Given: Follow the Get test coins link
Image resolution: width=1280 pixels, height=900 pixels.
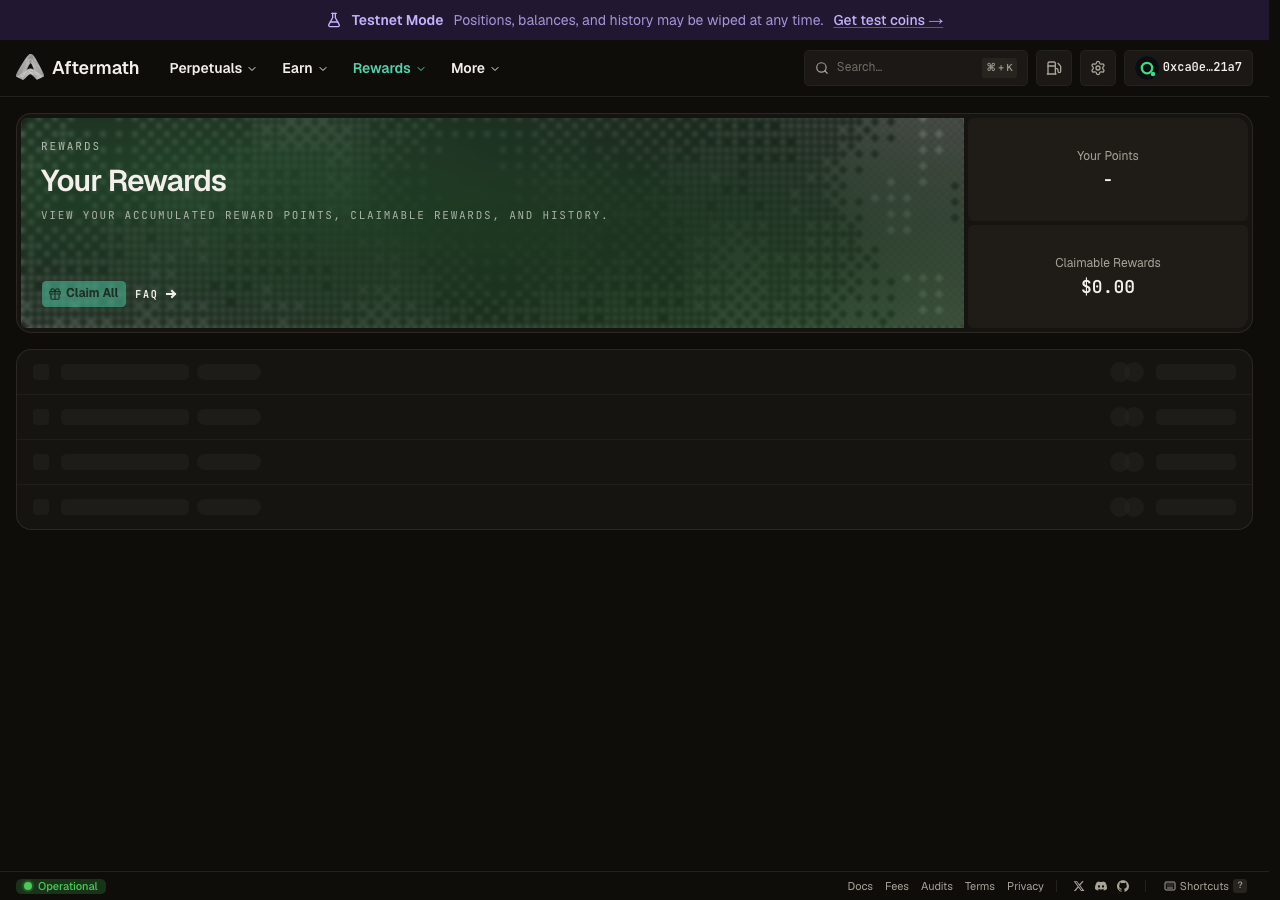Looking at the screenshot, I should [x=888, y=20].
